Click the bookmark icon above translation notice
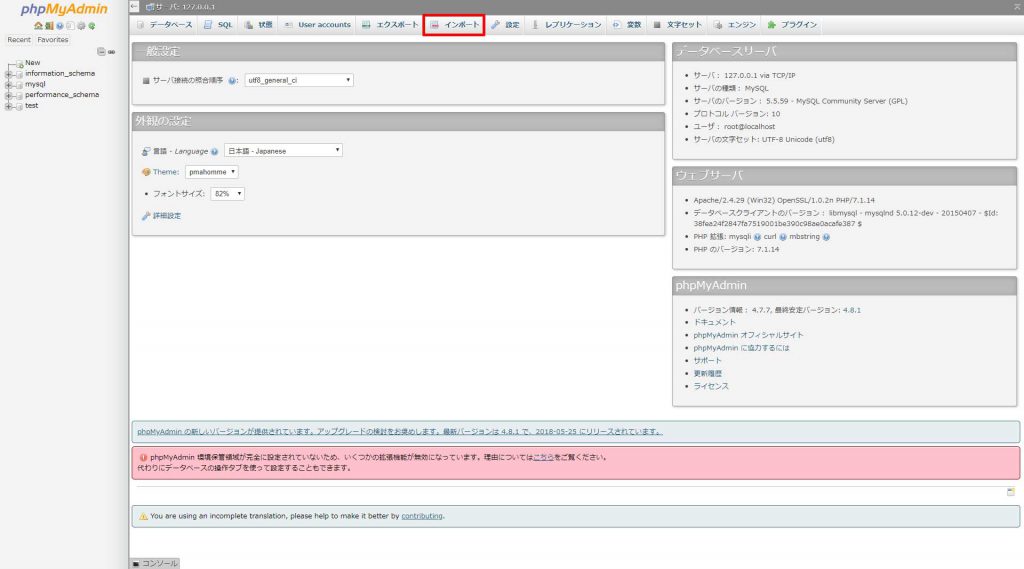 1010,491
